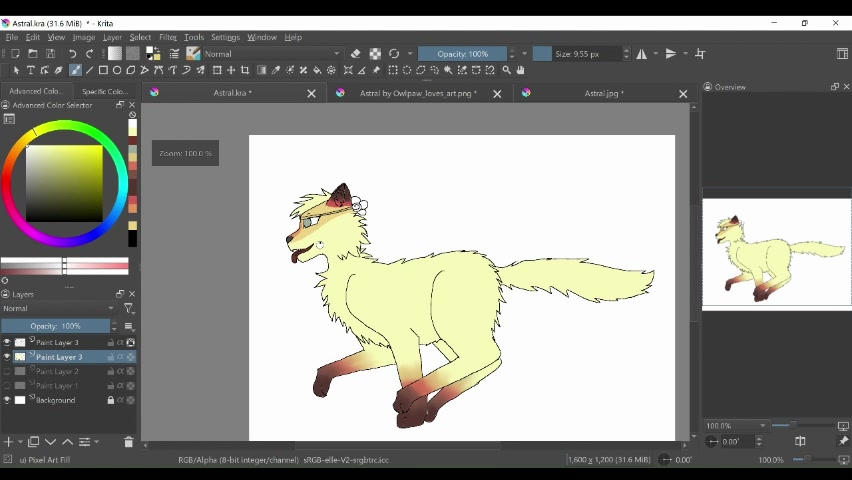Toggle vertical mirror tool
This screenshot has height=480, width=852.
pos(671,53)
